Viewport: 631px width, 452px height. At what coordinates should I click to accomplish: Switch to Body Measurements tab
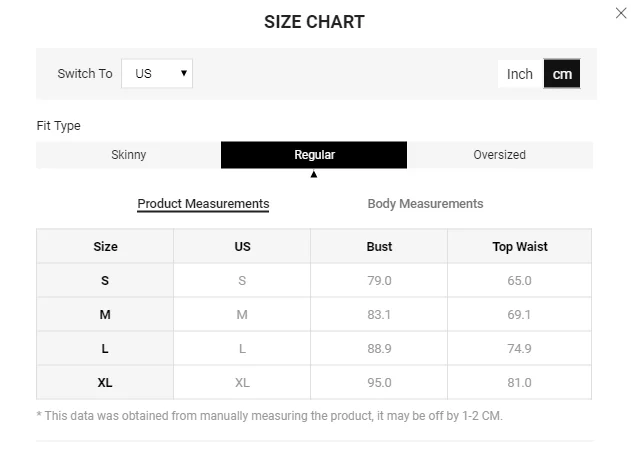[425, 204]
